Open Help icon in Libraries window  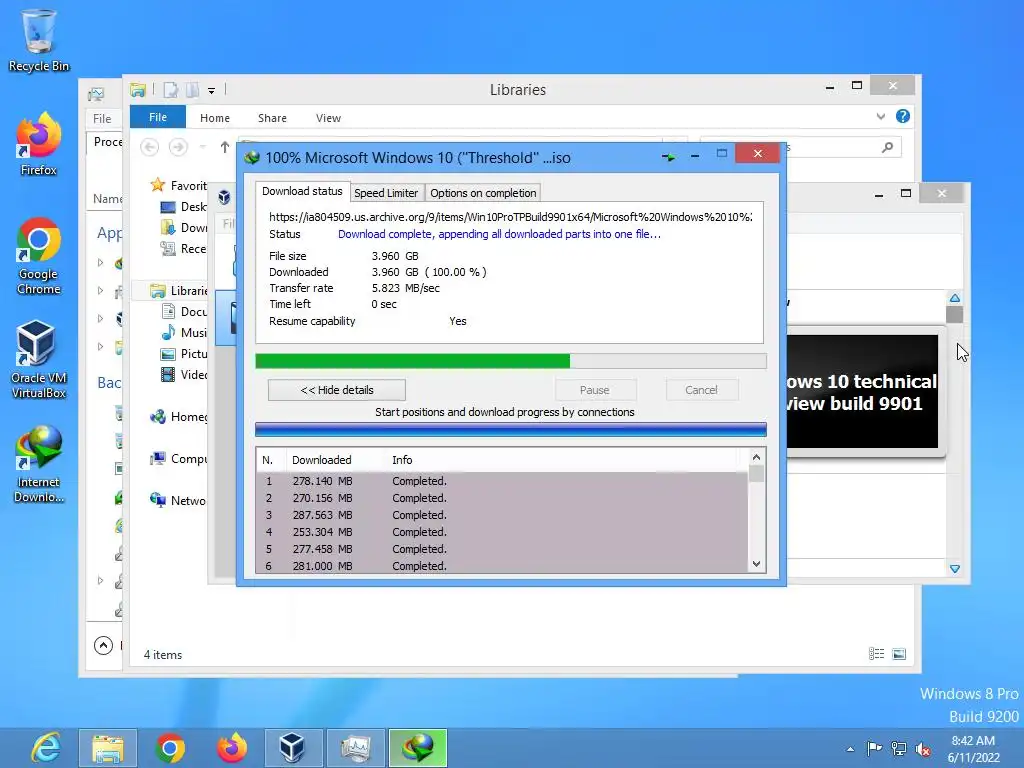coord(903,116)
